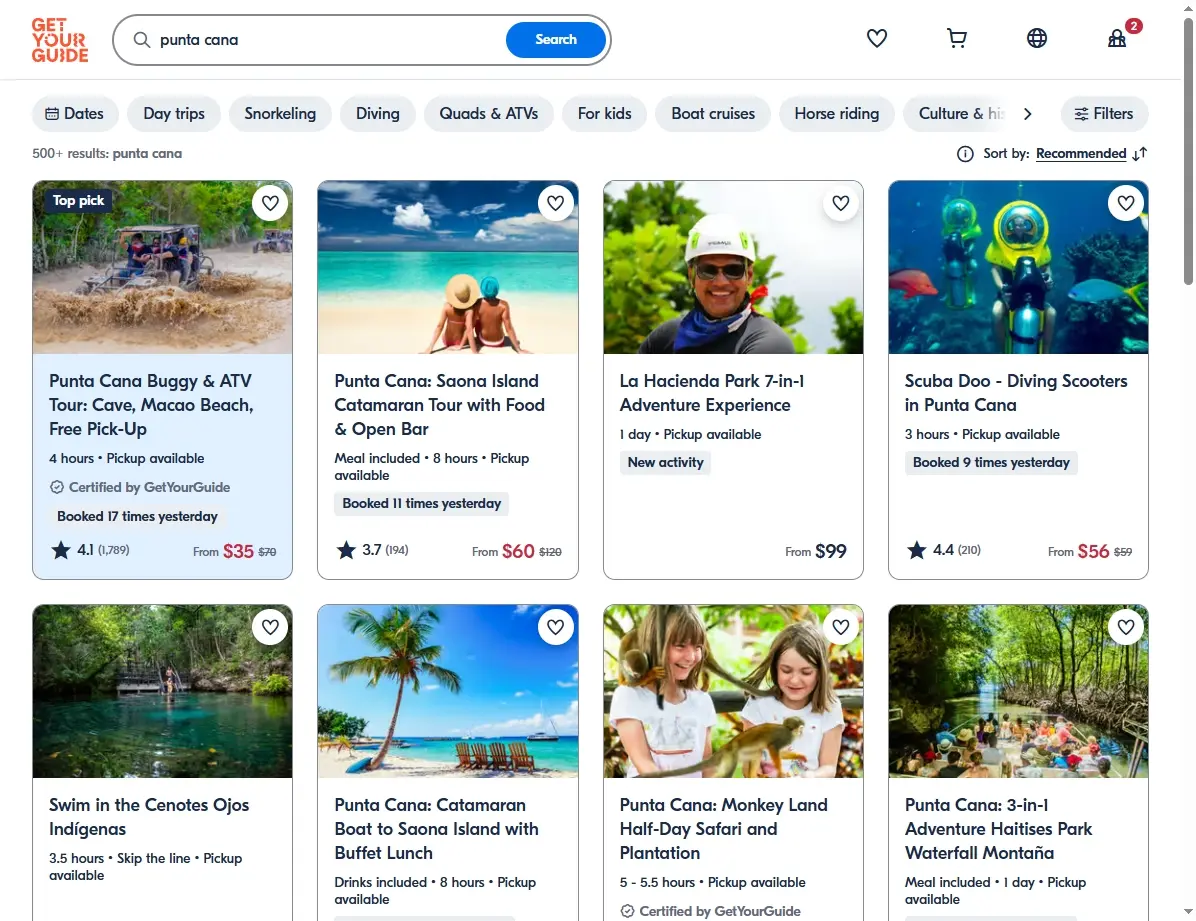Open Monkey Land Half-Day Safari title link
Viewport: 1196px width, 921px height.
723,829
